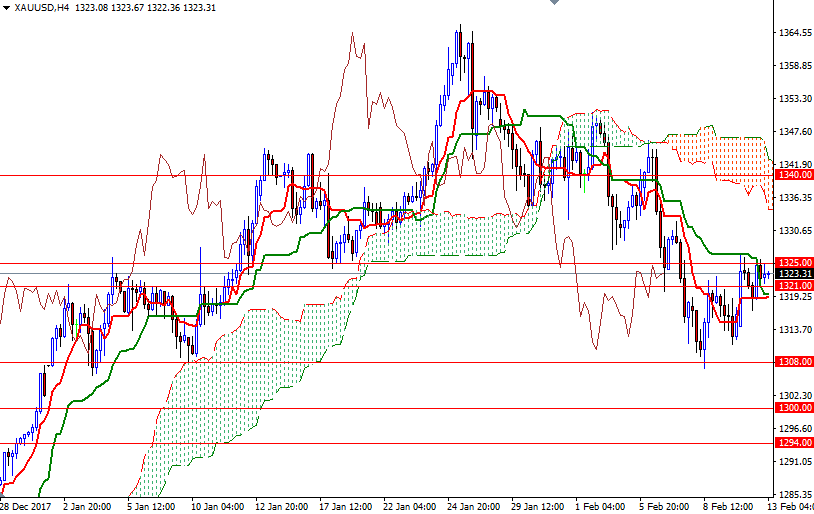Screen dimensions: 814x514
Task: Click the 5 Feb 20:00 time label
Action: tap(664, 507)
